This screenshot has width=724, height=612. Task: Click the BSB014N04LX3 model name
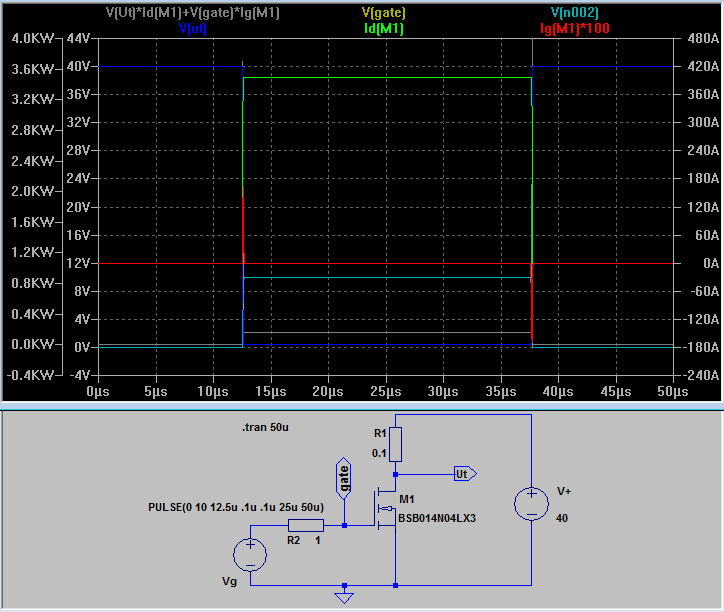(437, 518)
